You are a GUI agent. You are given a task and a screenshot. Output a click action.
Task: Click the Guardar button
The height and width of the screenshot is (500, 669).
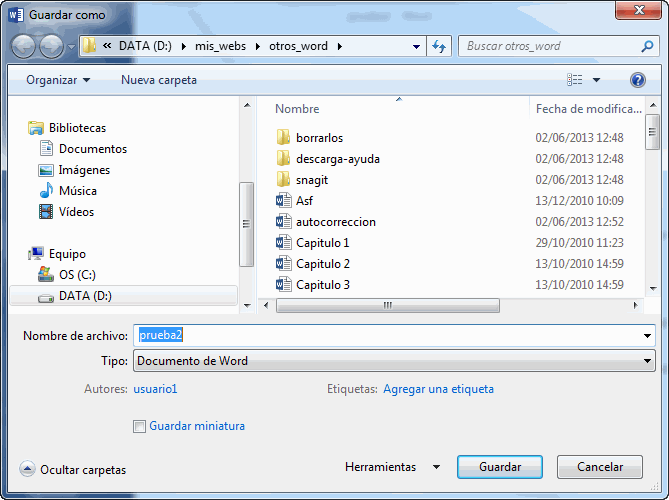coord(499,467)
